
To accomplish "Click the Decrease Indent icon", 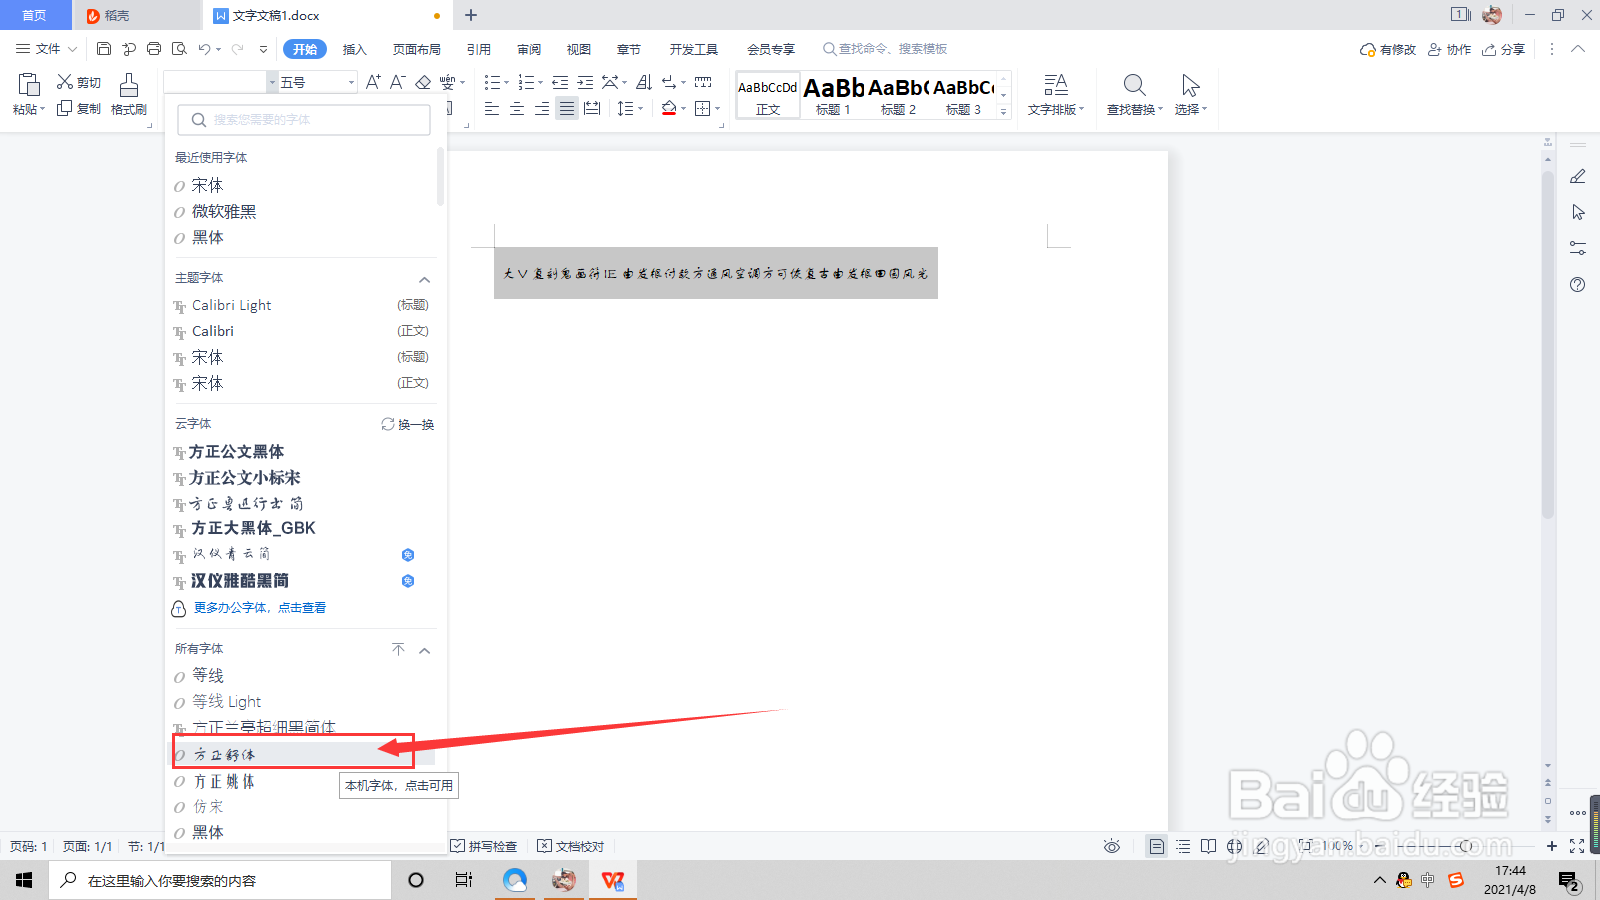I will [560, 82].
